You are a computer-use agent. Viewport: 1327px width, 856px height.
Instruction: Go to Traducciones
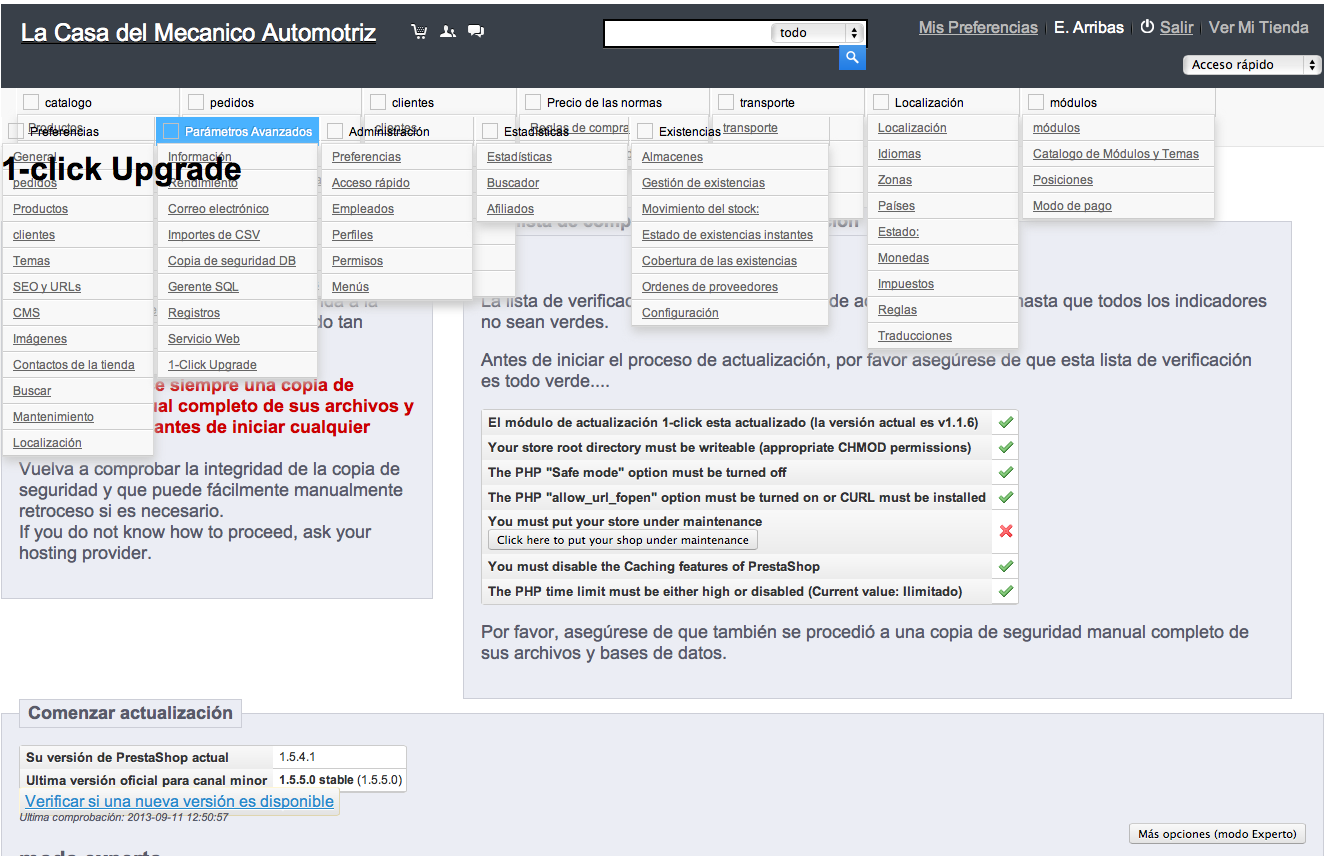(x=915, y=336)
